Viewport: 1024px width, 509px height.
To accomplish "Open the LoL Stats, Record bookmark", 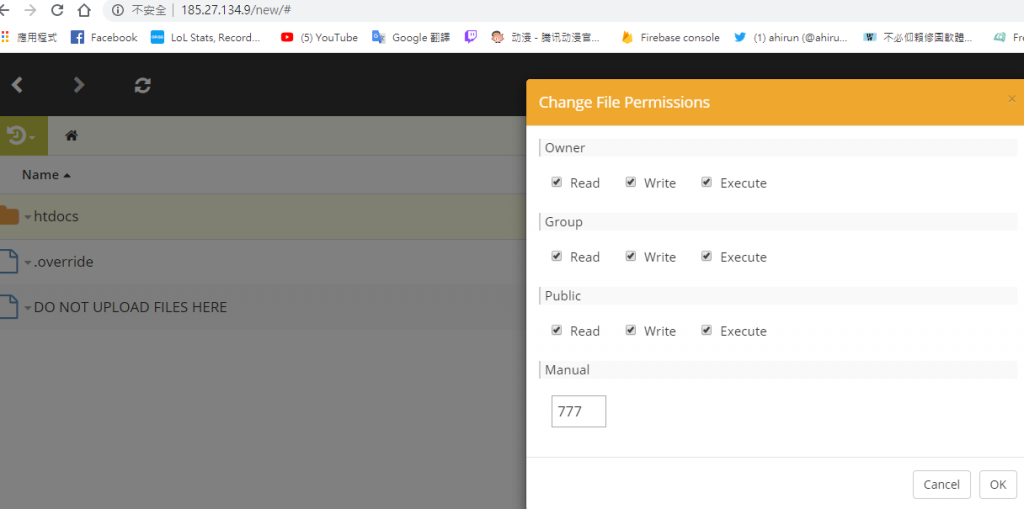I will [205, 37].
